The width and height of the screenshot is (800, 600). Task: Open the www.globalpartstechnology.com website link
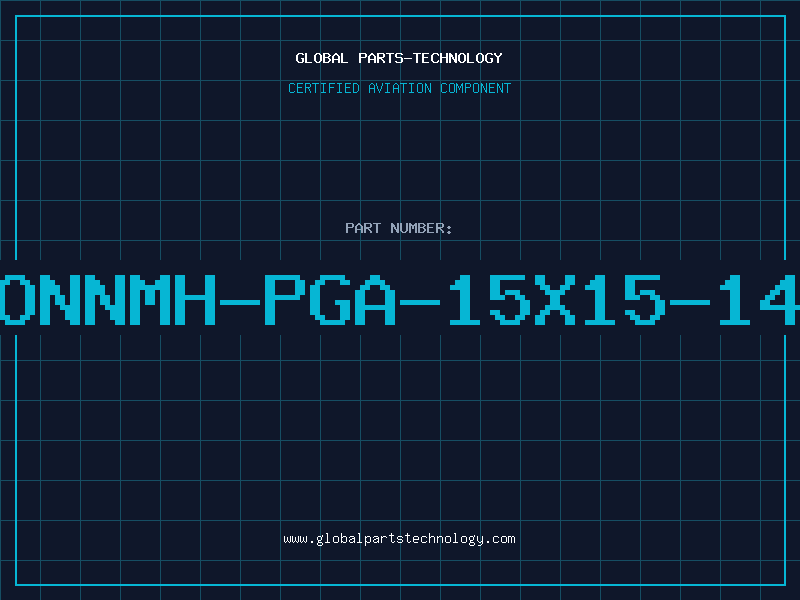pos(399,539)
